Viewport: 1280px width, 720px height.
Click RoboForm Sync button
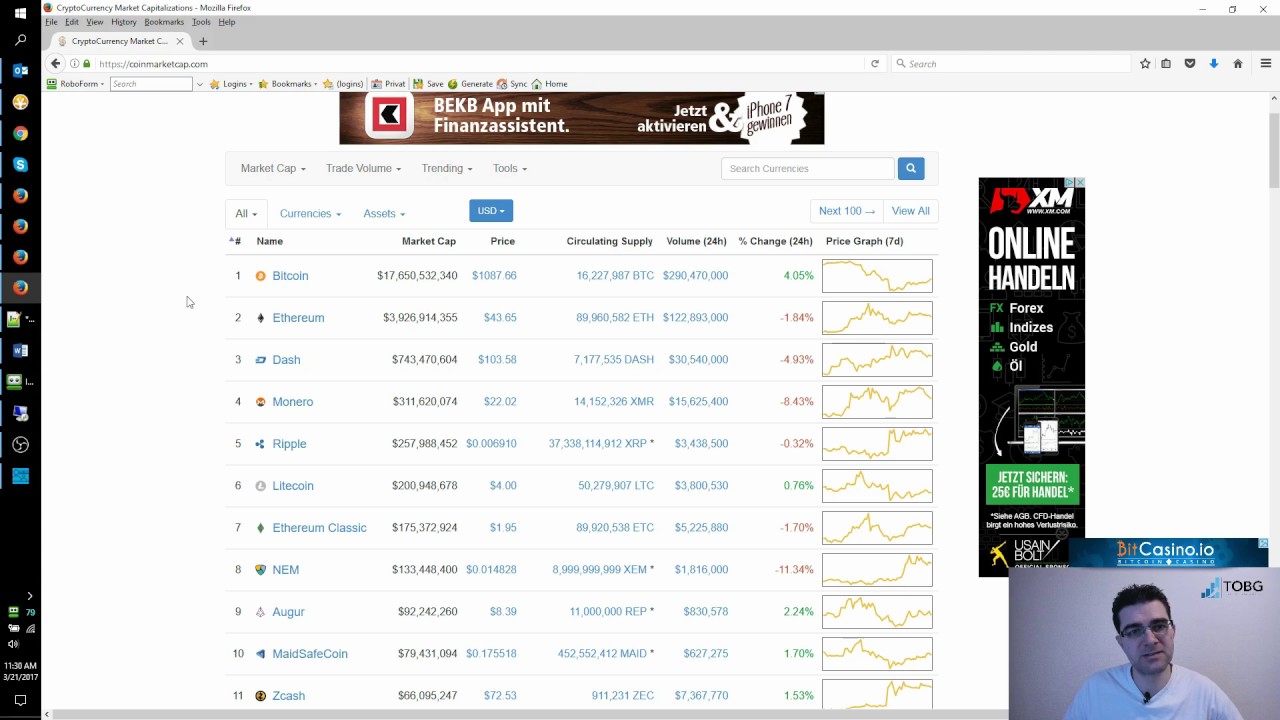[512, 84]
